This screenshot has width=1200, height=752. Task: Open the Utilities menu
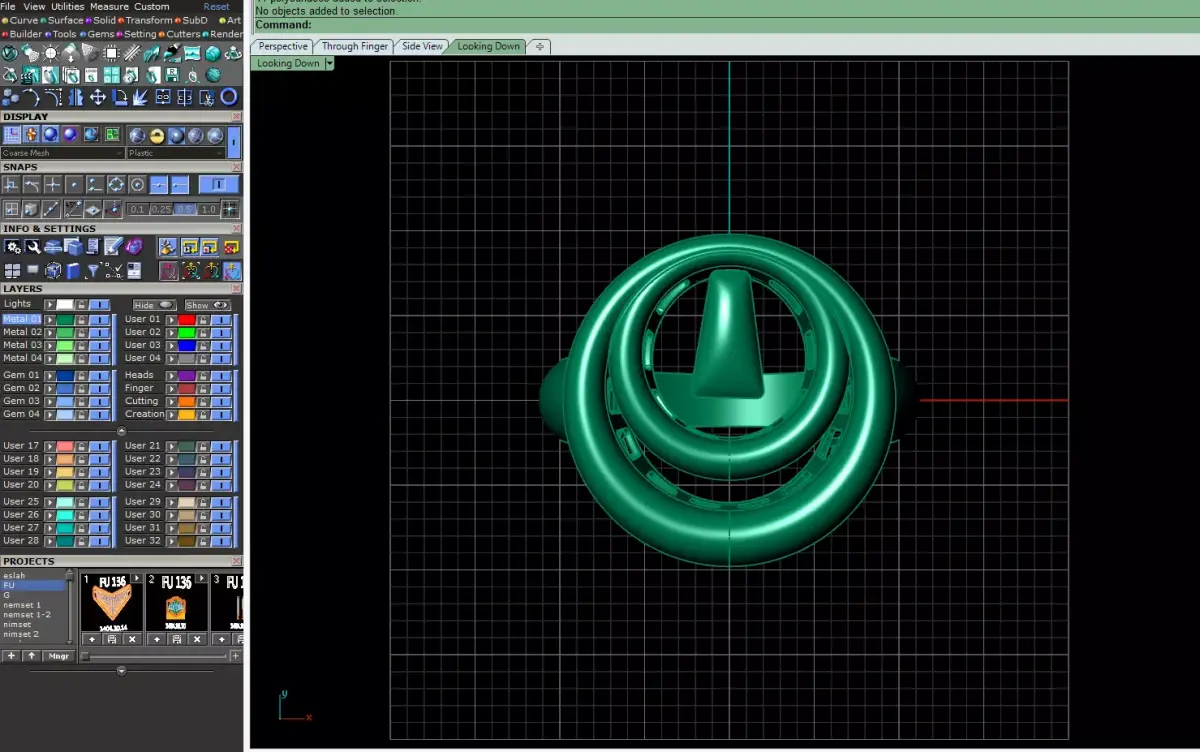click(68, 6)
